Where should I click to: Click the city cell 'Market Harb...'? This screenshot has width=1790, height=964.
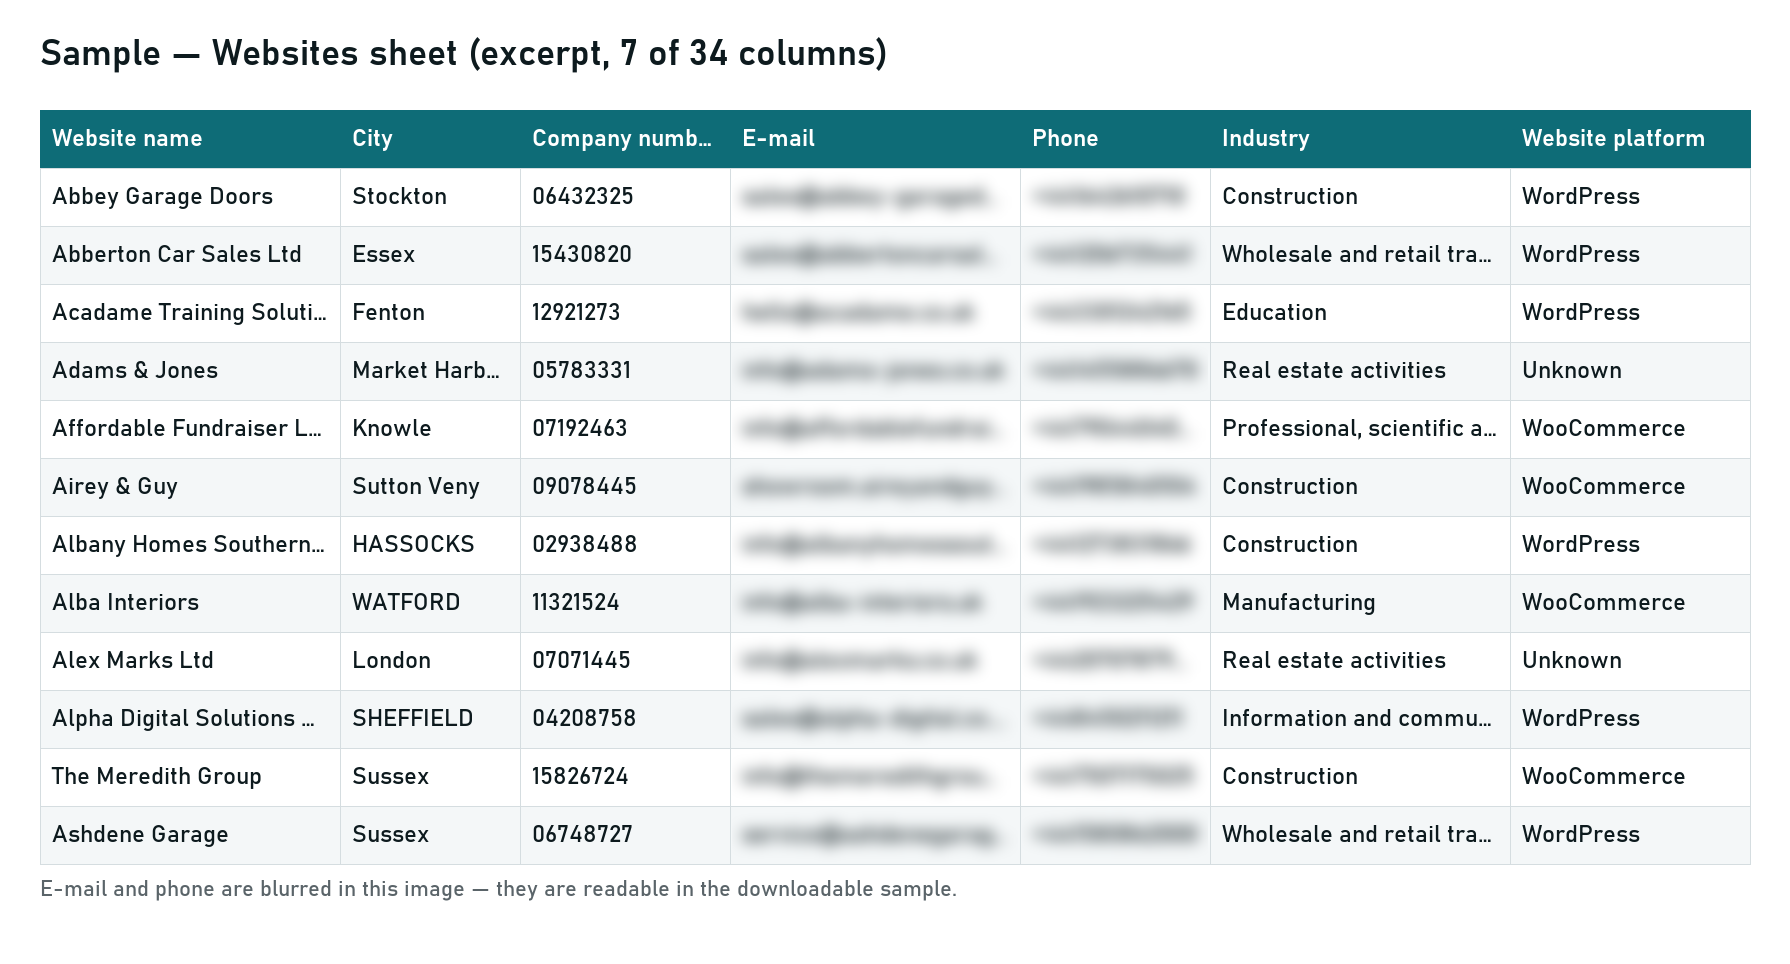click(430, 371)
